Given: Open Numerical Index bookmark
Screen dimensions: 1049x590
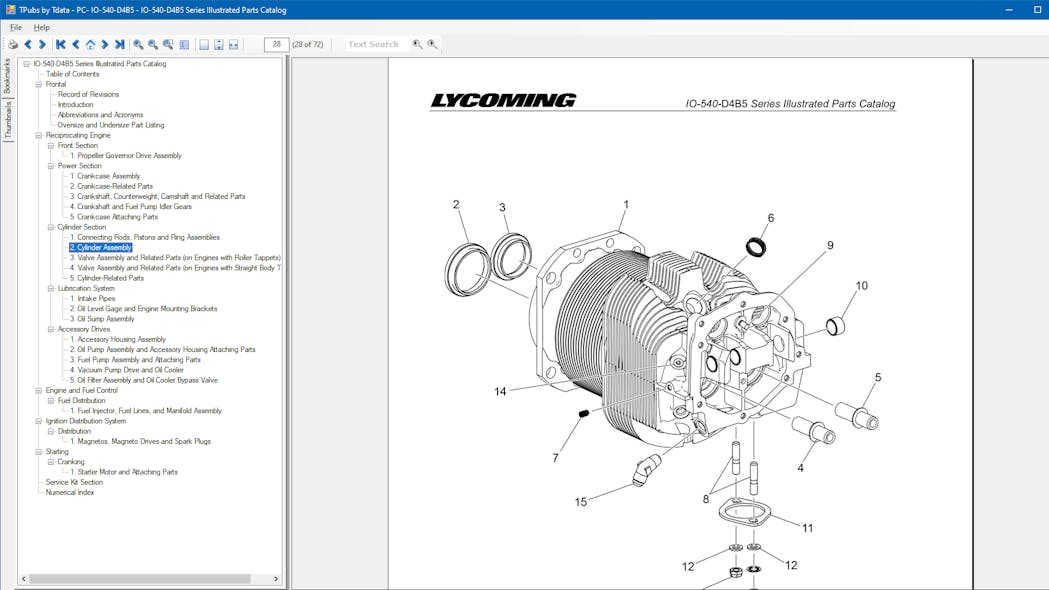Looking at the screenshot, I should coord(70,492).
